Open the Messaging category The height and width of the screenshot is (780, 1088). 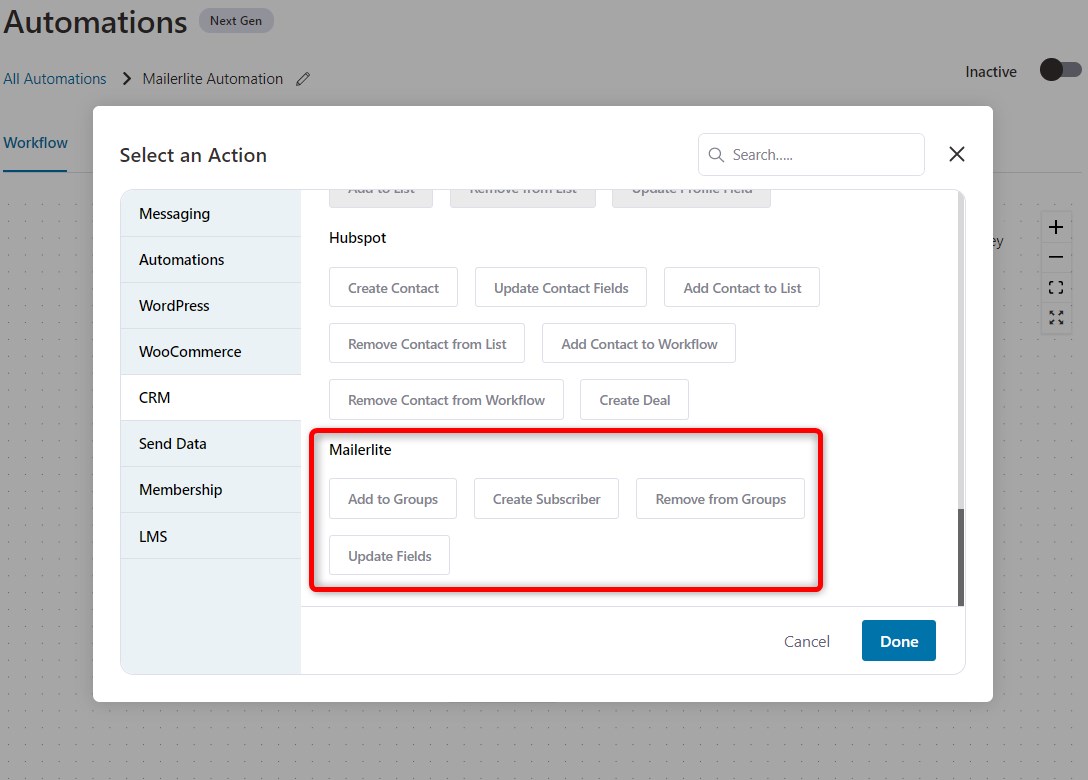(211, 214)
